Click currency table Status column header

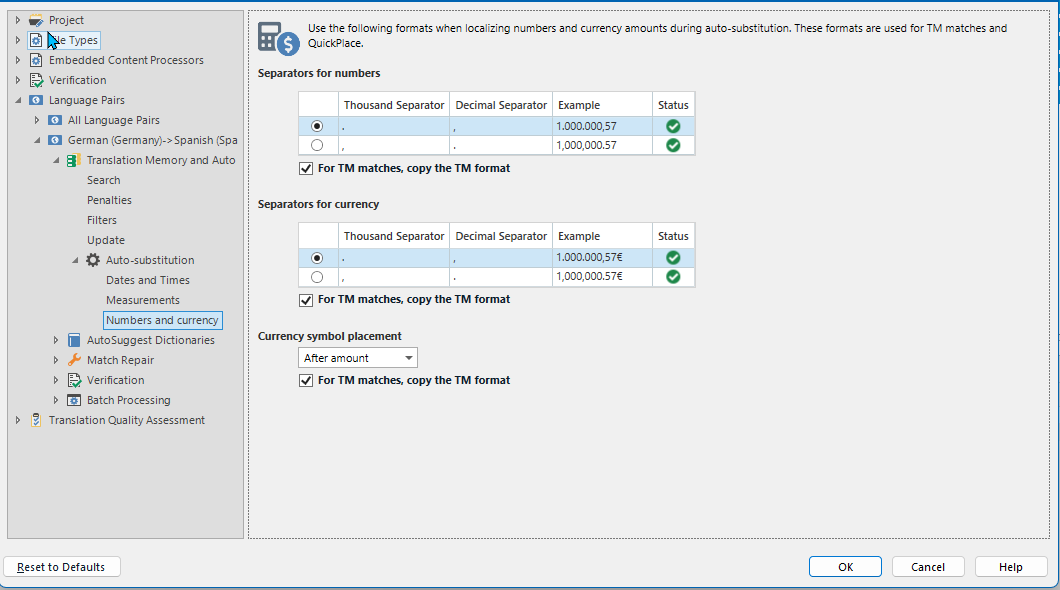pyautogui.click(x=673, y=237)
